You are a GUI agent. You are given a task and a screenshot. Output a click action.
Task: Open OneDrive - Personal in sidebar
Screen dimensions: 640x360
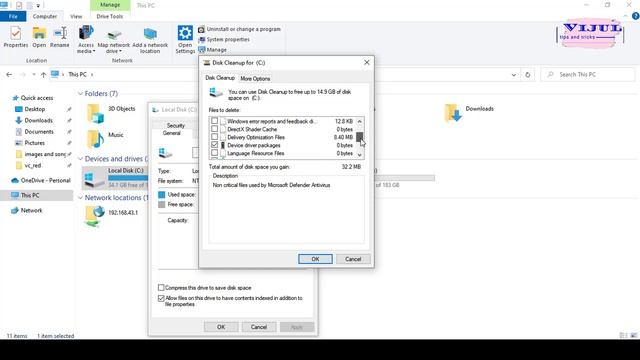(x=45, y=180)
